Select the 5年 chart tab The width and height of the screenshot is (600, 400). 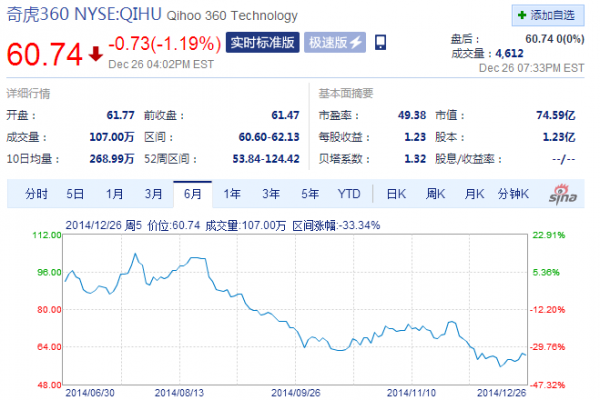(x=310, y=194)
